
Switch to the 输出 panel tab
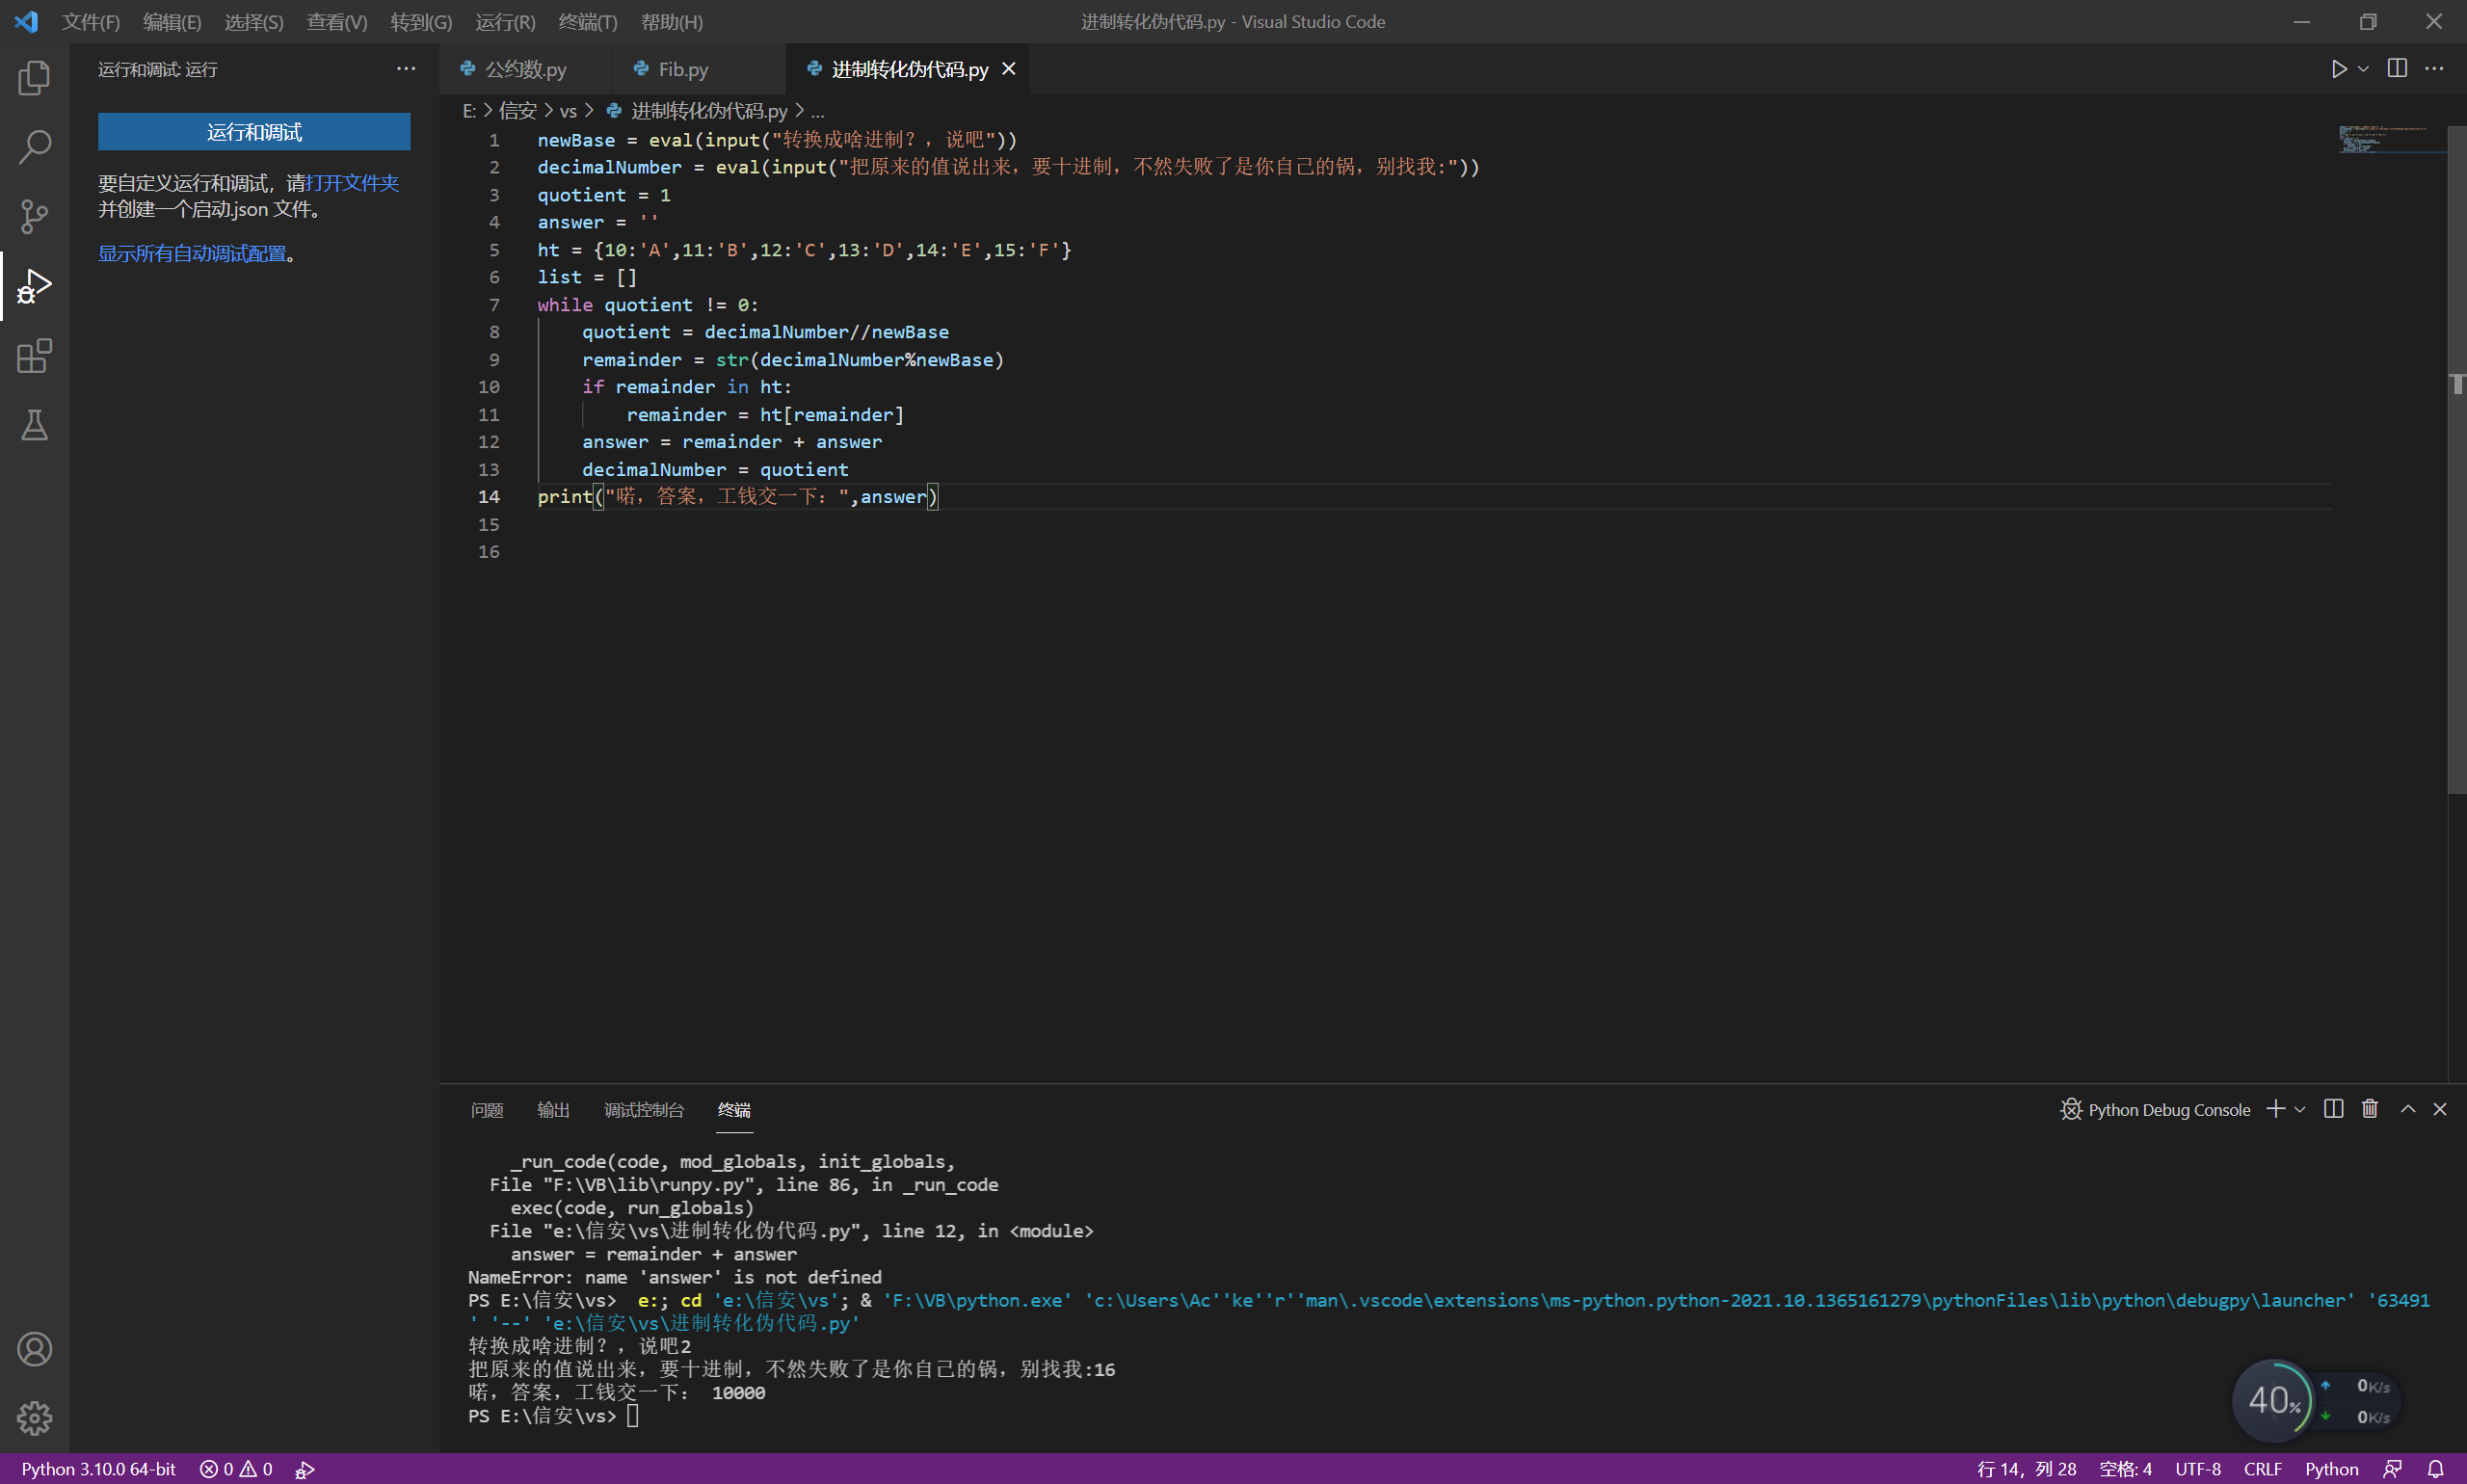coord(553,1110)
